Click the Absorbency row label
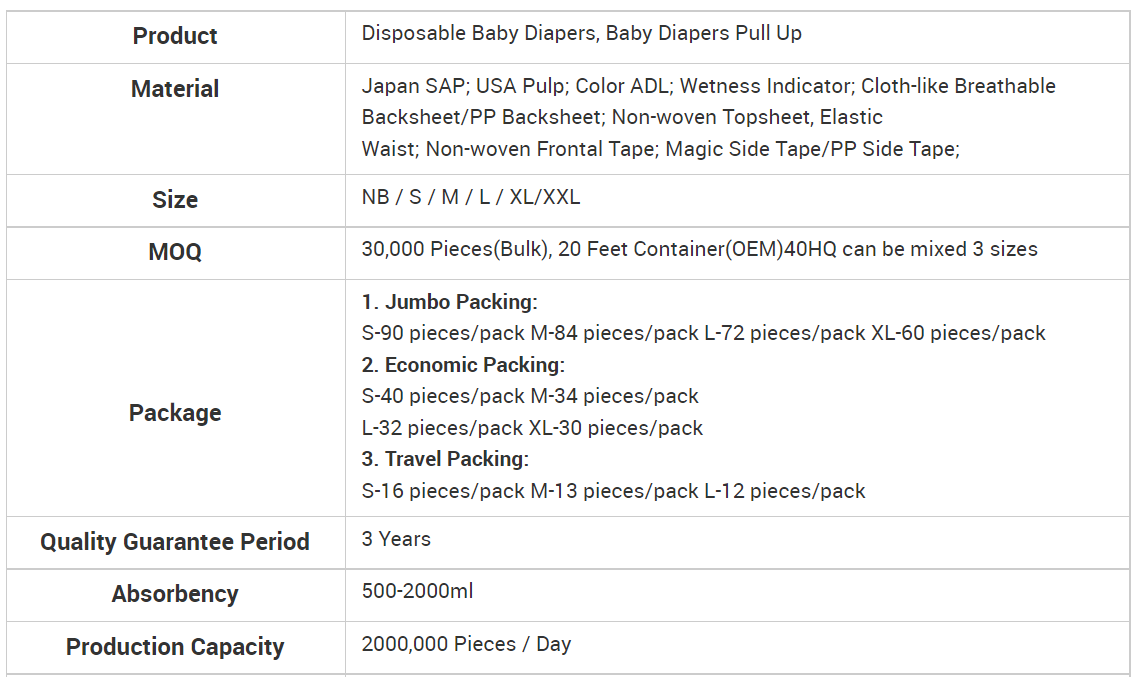The image size is (1140, 677). [x=175, y=594]
